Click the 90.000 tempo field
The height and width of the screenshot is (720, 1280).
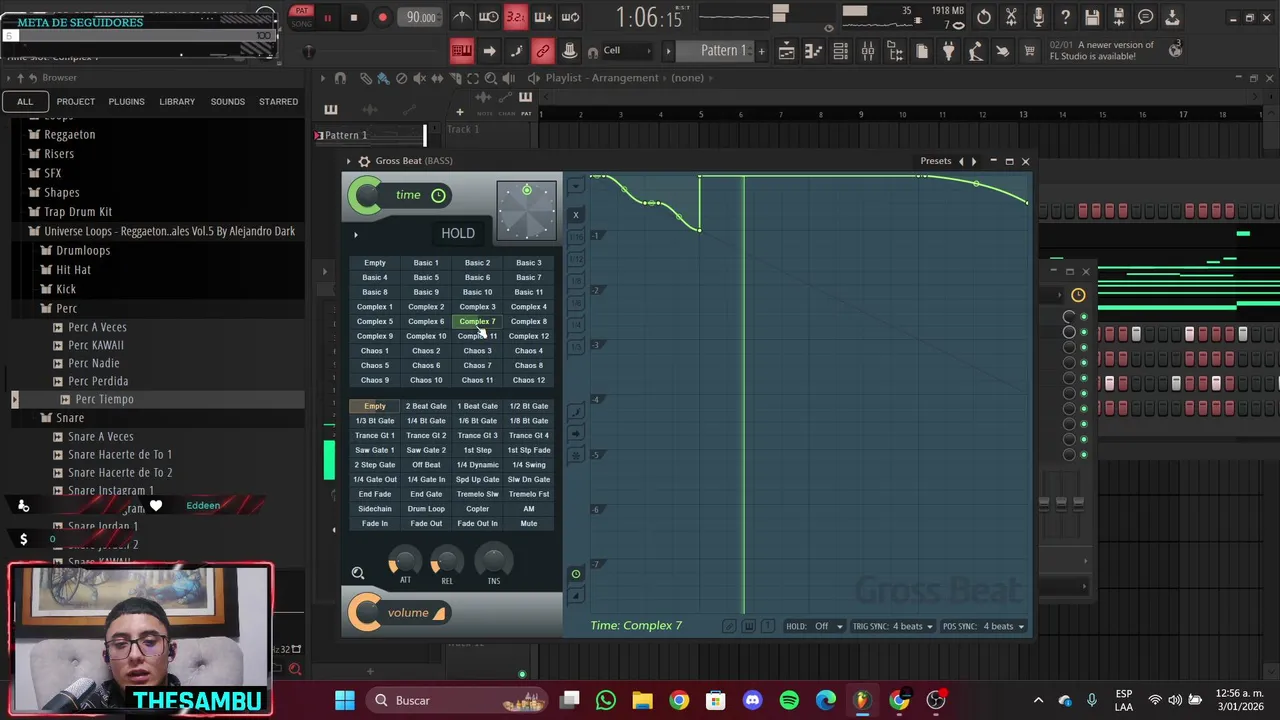click(x=421, y=17)
